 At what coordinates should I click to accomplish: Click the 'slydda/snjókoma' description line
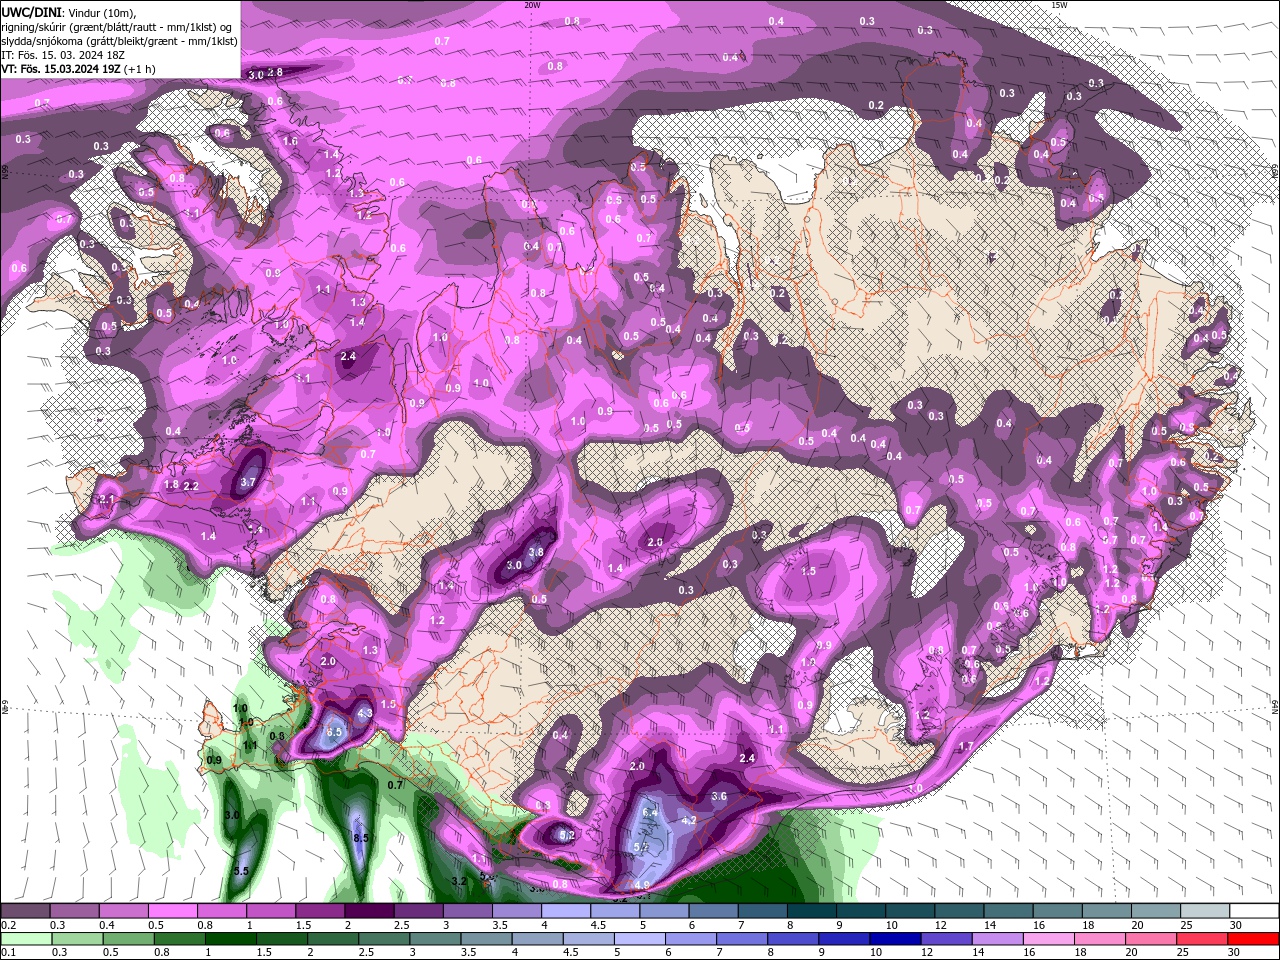[119, 41]
